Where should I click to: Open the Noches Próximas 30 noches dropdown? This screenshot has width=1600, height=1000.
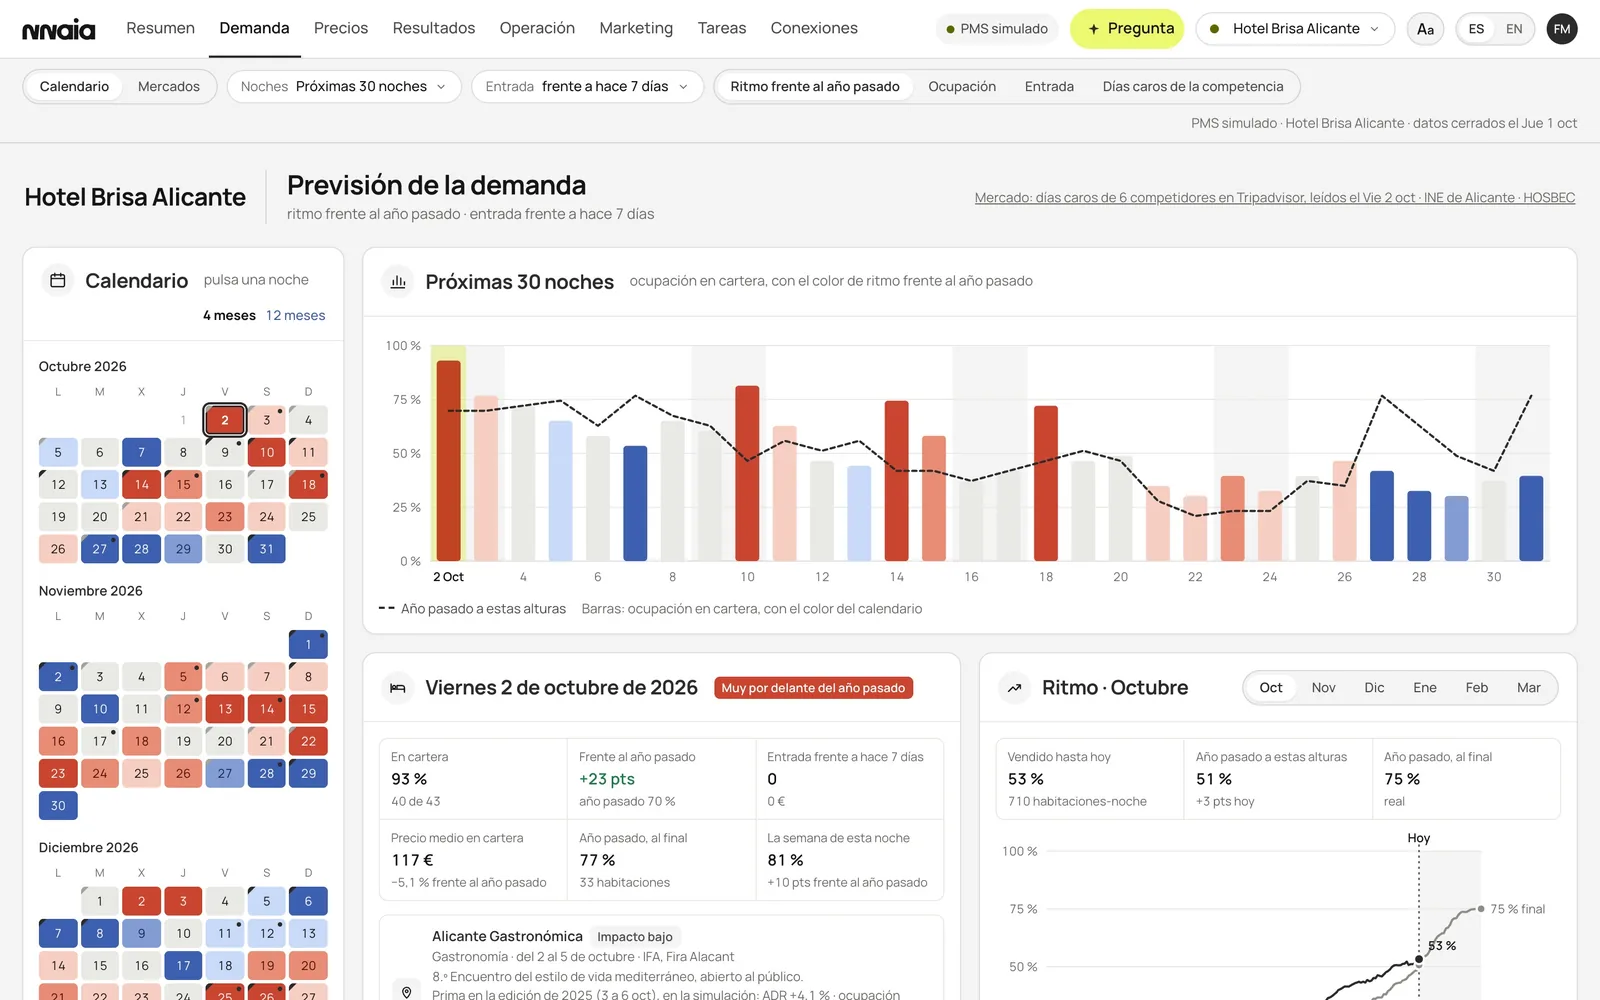click(x=343, y=87)
